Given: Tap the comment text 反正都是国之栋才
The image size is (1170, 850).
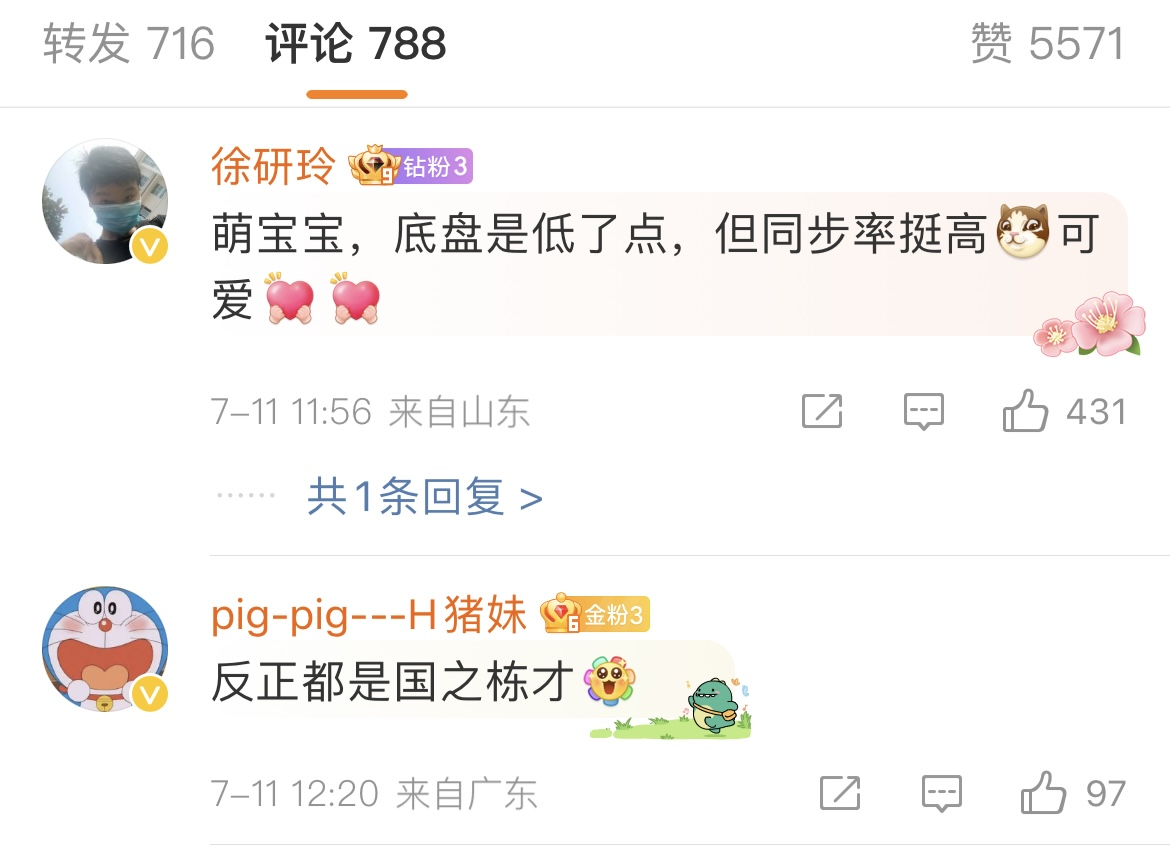Looking at the screenshot, I should point(392,682).
